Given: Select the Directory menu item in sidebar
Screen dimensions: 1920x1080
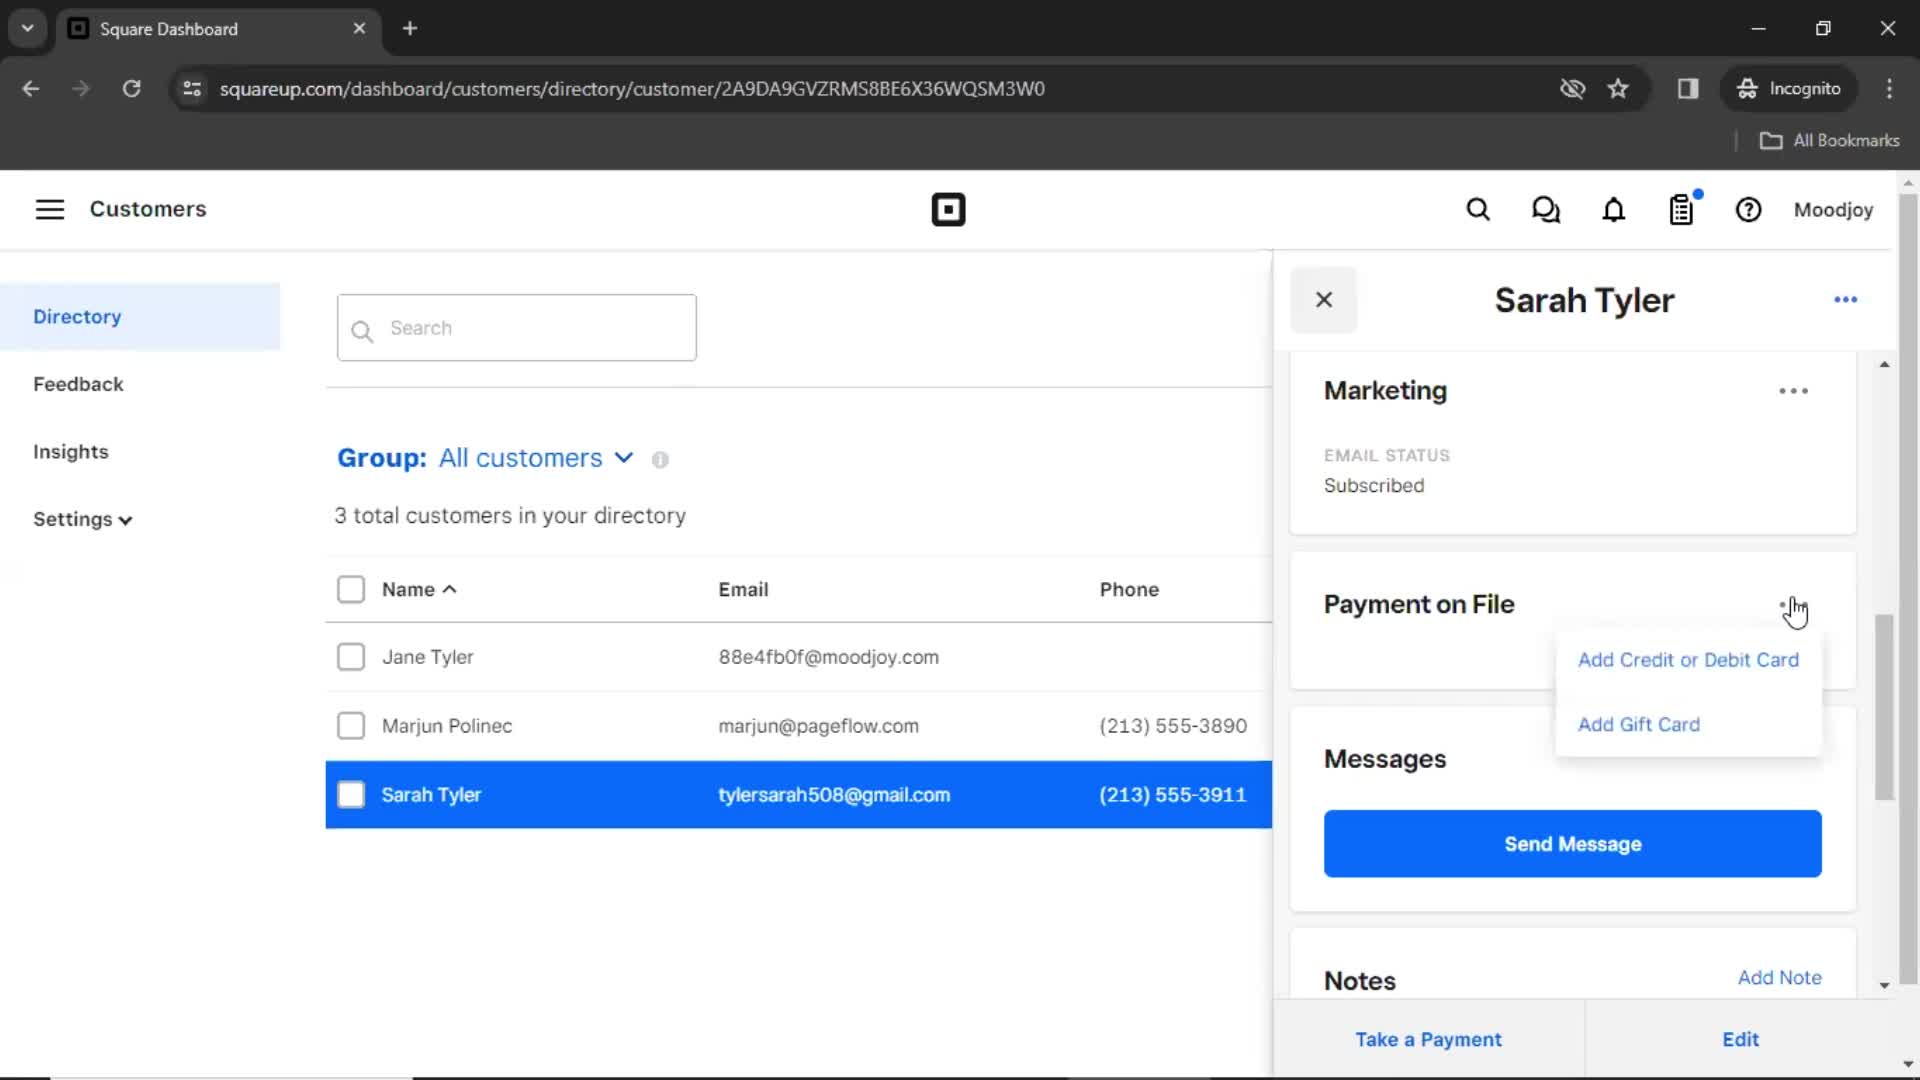Looking at the screenshot, I should point(76,316).
